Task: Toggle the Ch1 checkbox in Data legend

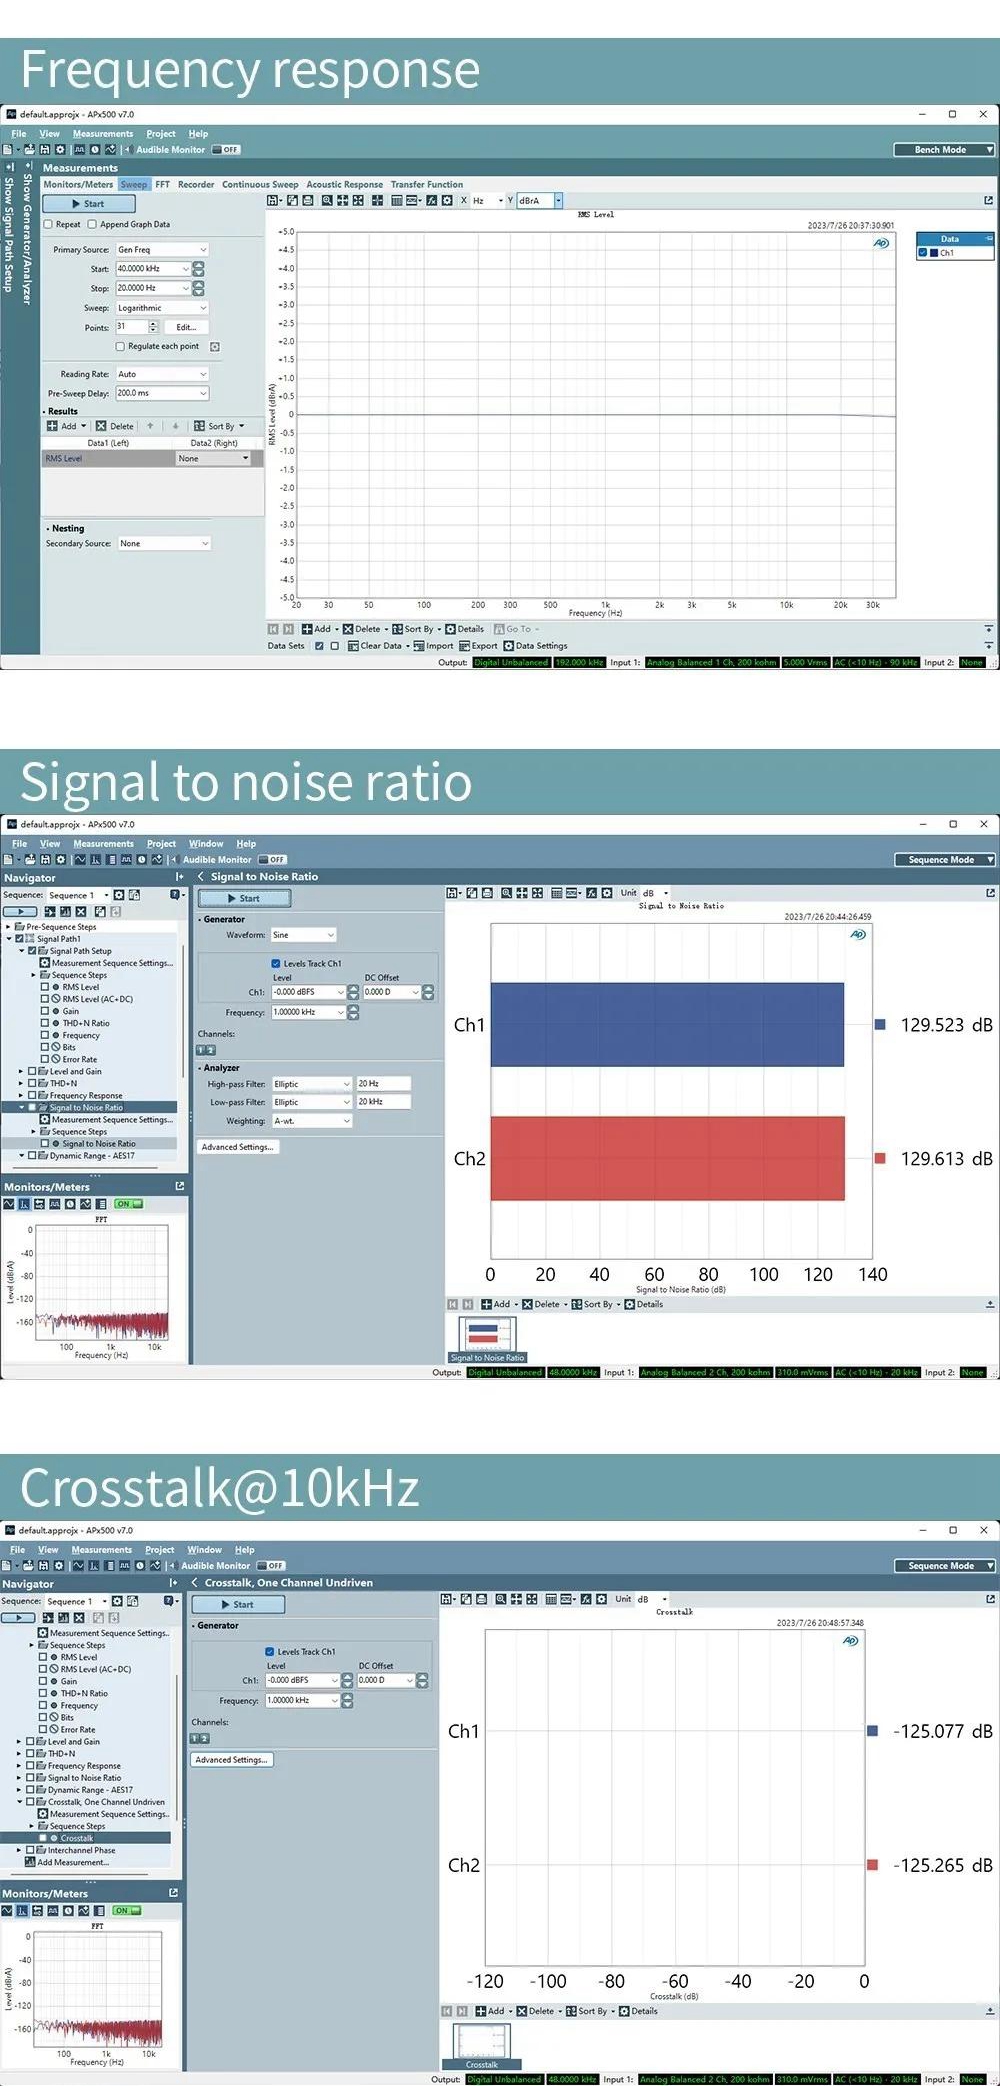Action: tap(922, 253)
